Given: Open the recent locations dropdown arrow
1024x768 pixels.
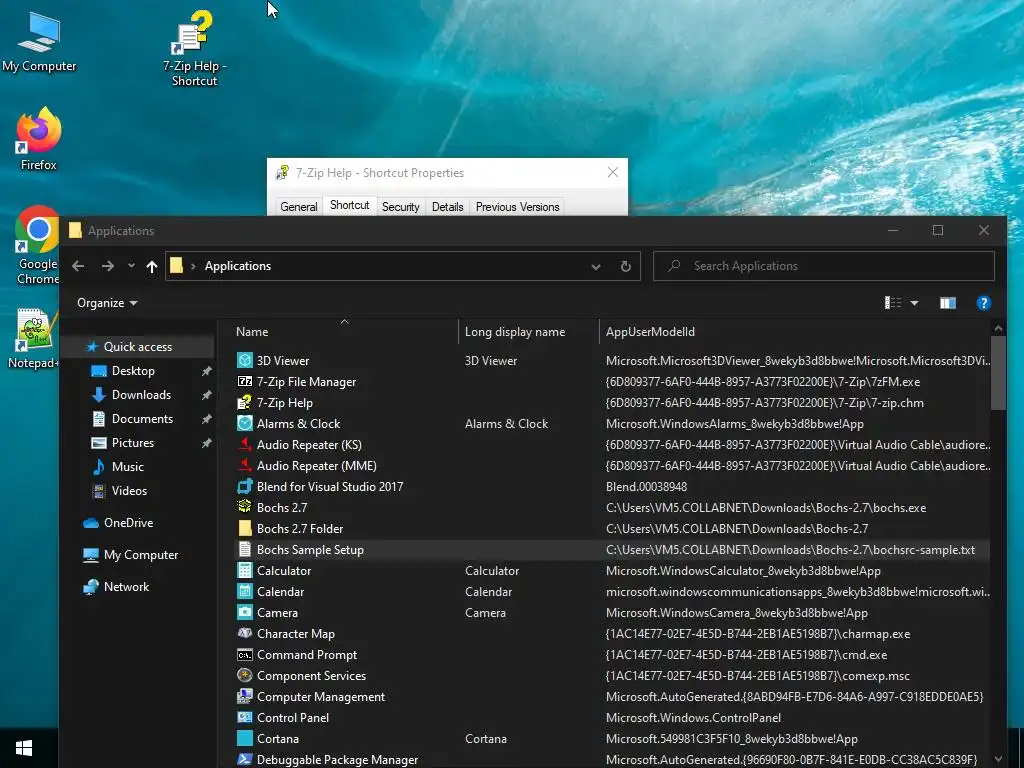Looking at the screenshot, I should [x=131, y=266].
